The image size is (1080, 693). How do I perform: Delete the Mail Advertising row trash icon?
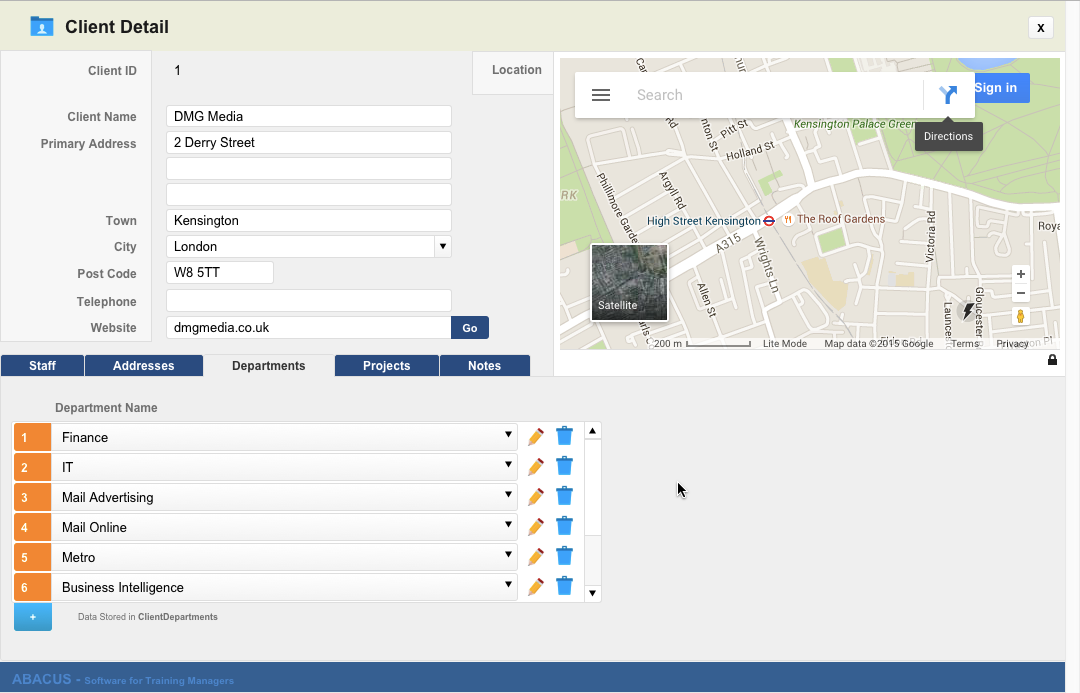[x=564, y=496]
